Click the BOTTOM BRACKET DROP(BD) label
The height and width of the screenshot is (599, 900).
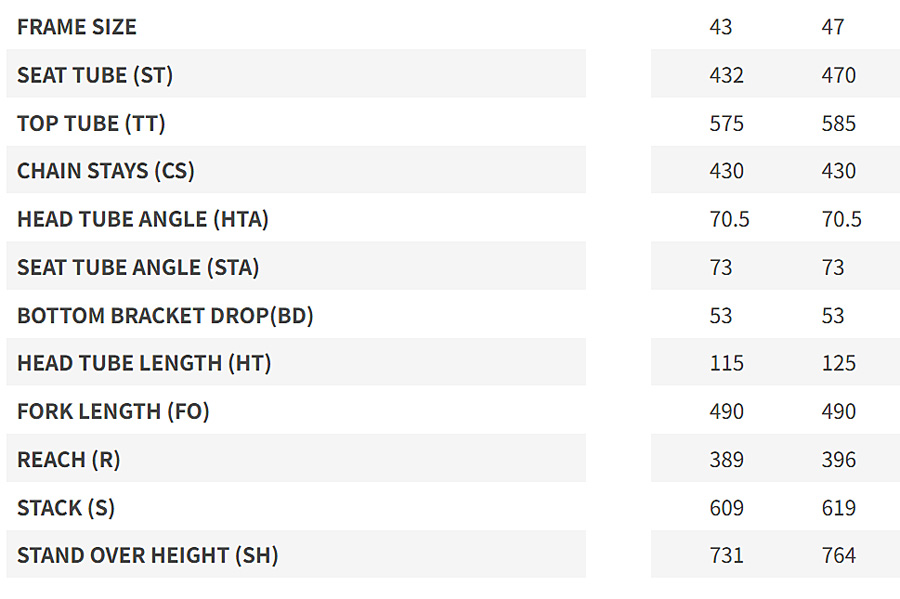[x=165, y=315]
